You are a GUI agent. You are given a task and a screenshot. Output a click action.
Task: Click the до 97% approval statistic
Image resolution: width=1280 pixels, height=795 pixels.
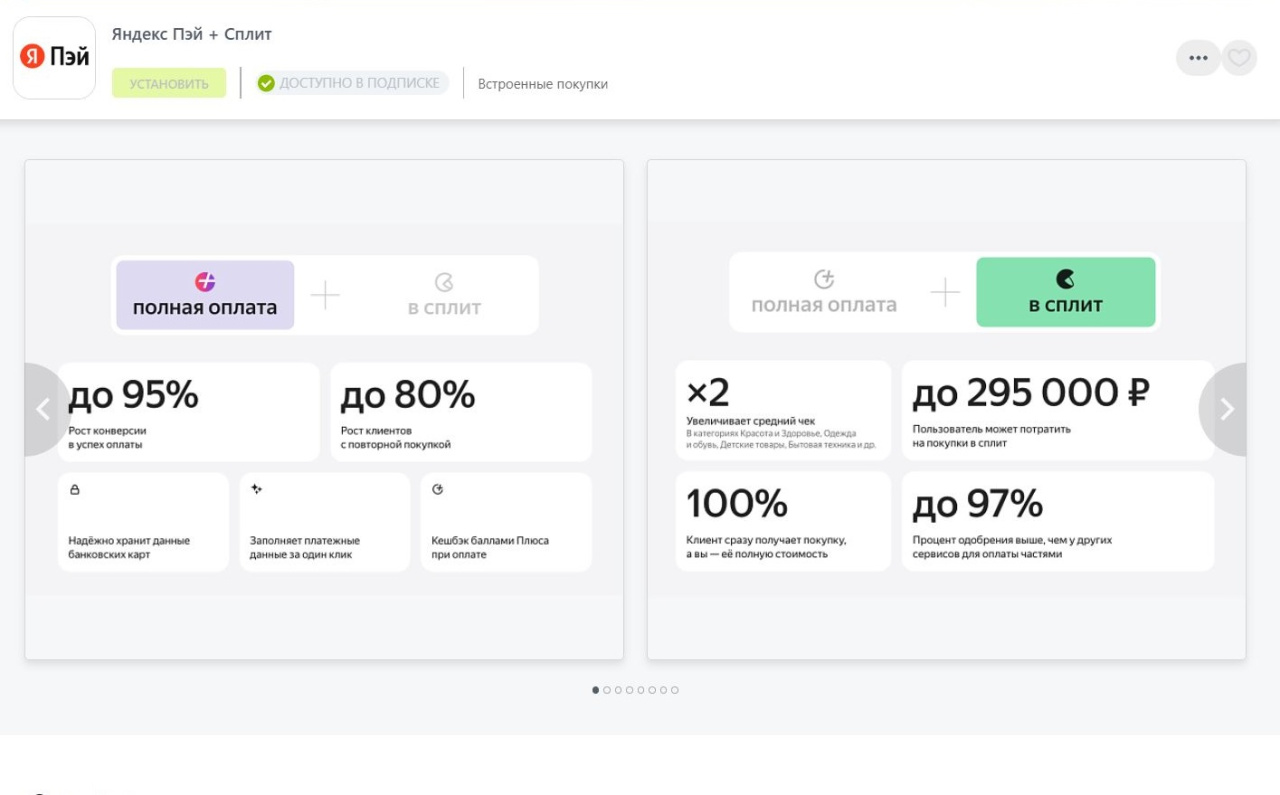[x=978, y=505]
